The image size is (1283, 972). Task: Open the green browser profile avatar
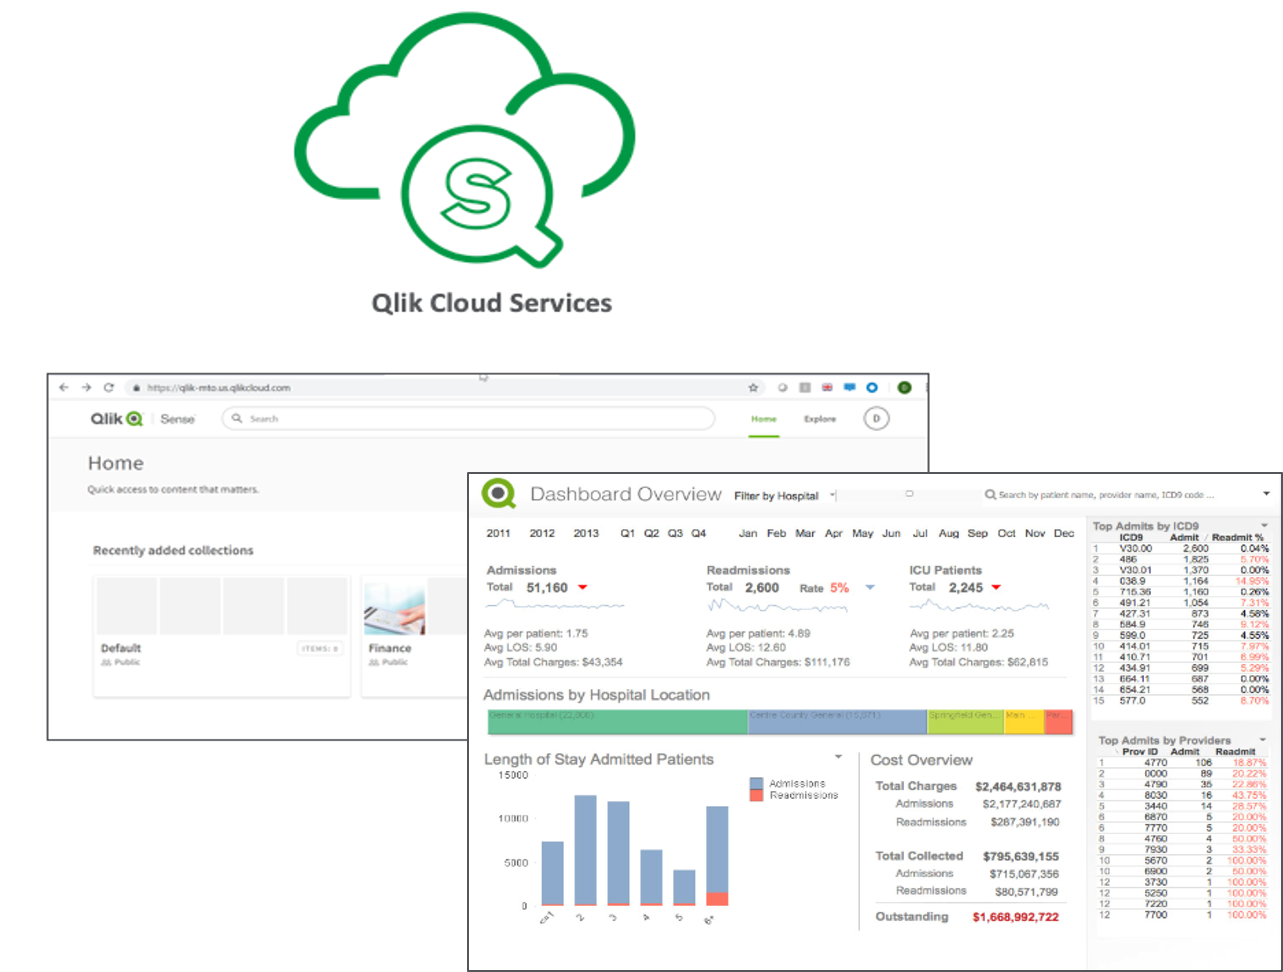click(x=904, y=388)
